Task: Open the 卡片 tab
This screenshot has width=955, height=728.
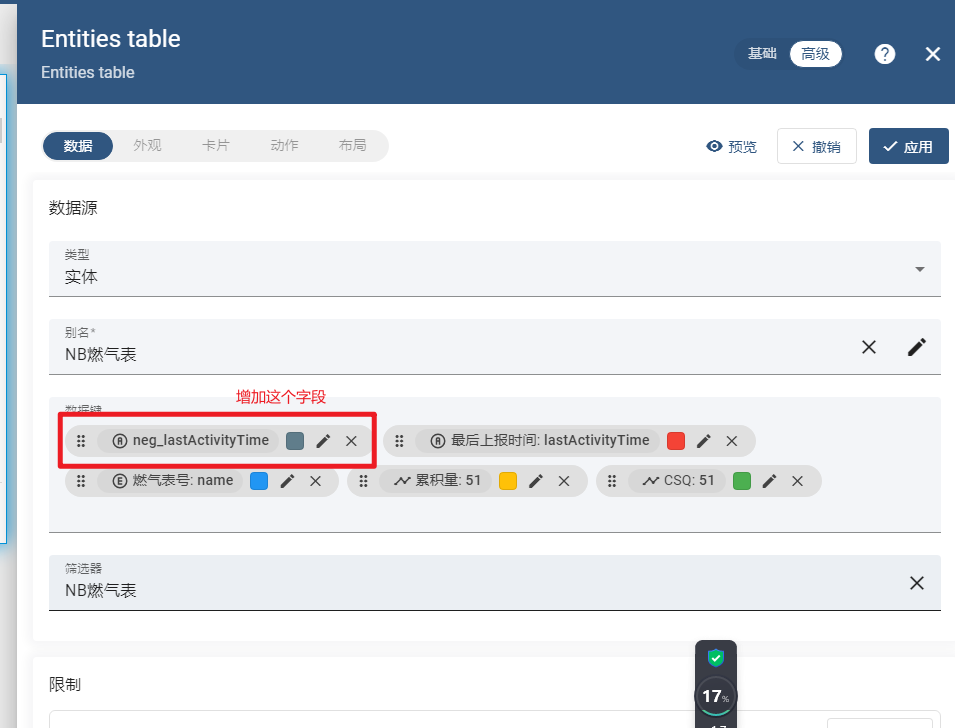Action: click(216, 146)
